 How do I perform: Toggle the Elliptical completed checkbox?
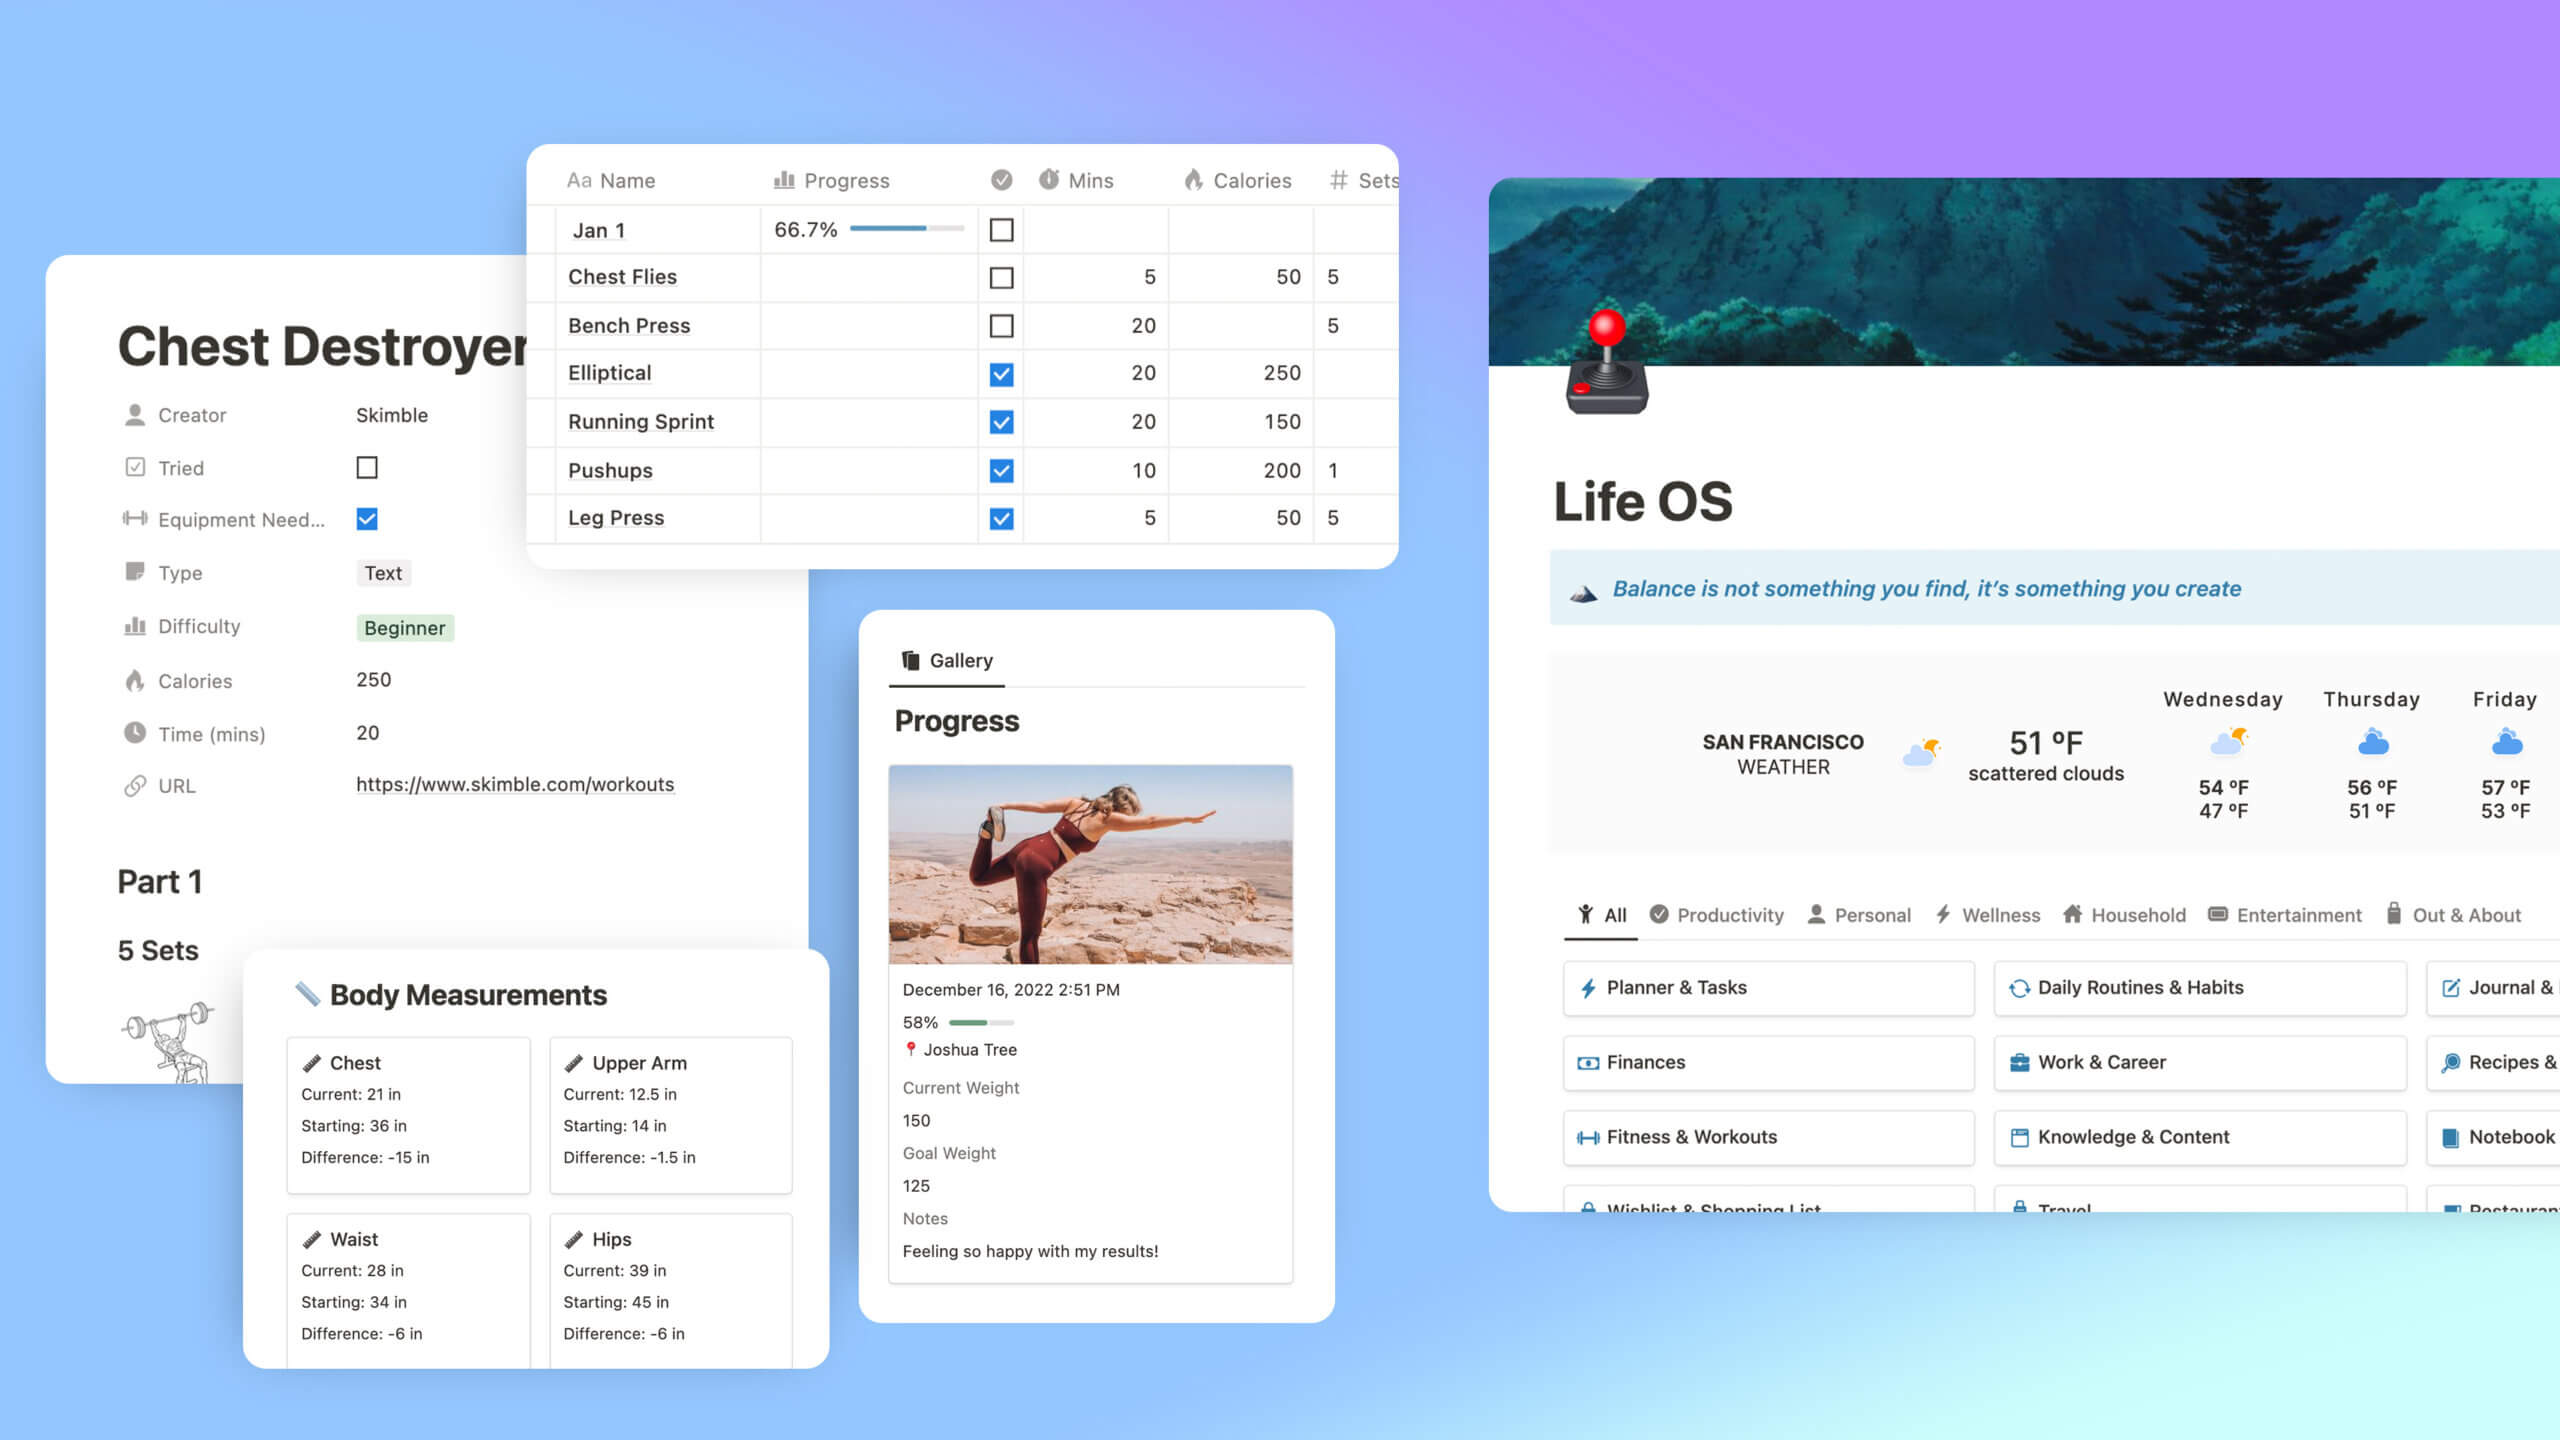tap(1002, 375)
